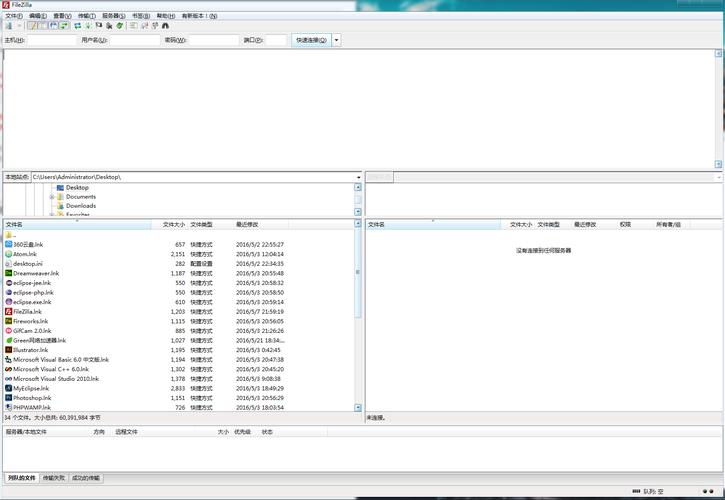
Task: Open the 有新版本!(N) menu
Action: (x=199, y=16)
